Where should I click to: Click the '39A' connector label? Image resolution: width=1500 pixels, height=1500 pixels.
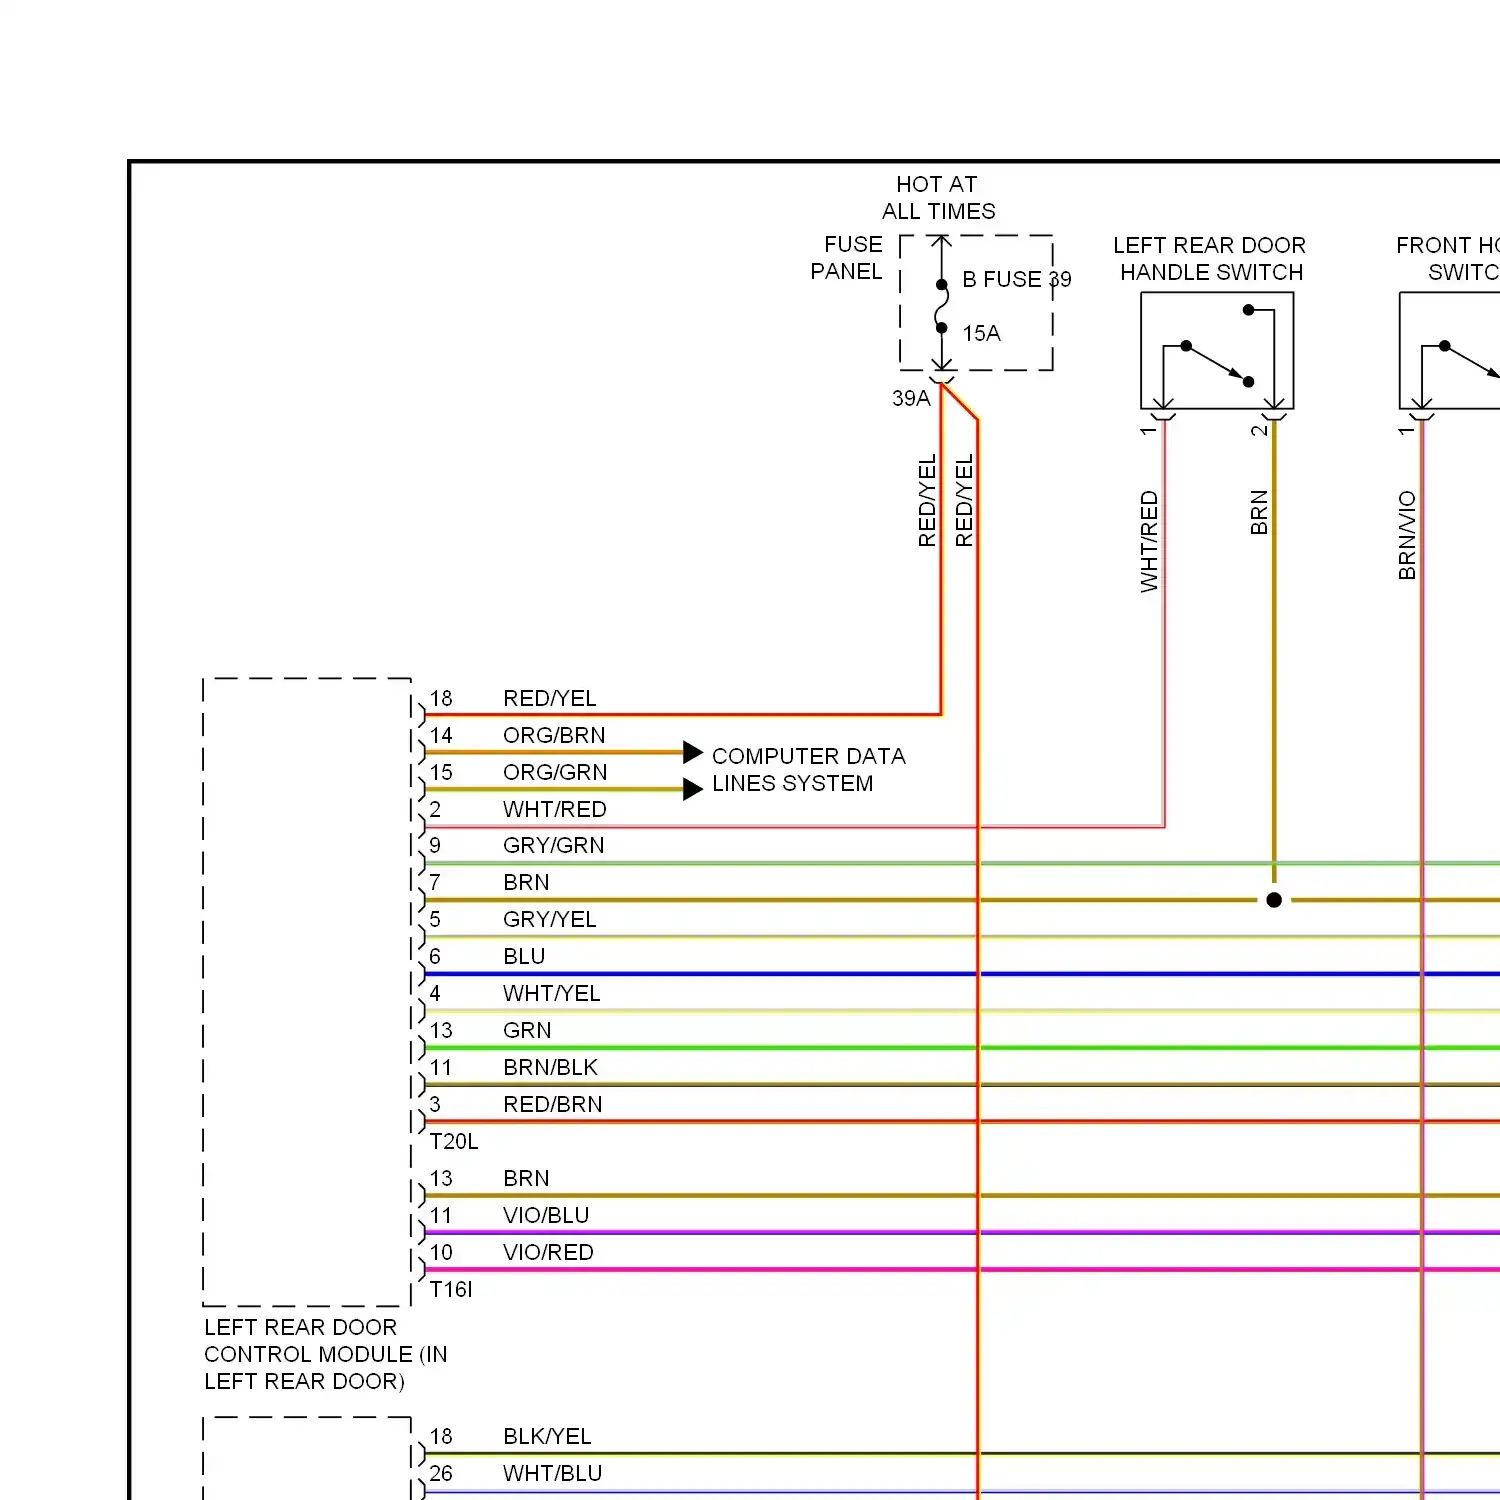pos(911,398)
